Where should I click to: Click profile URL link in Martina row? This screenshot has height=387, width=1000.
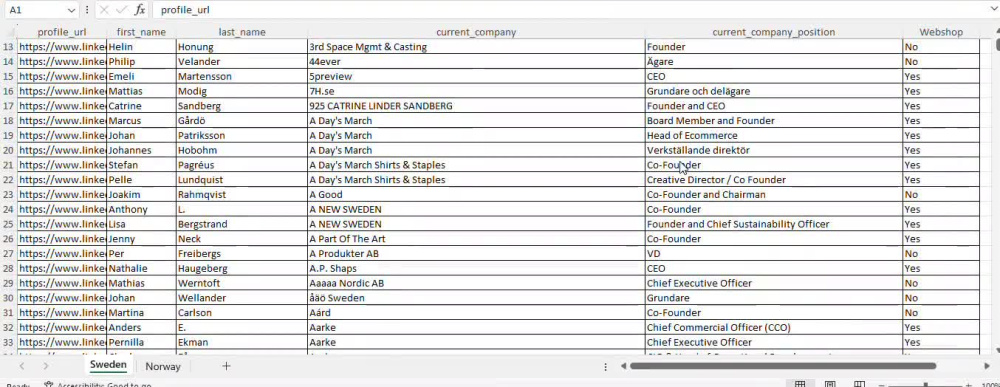pos(62,312)
